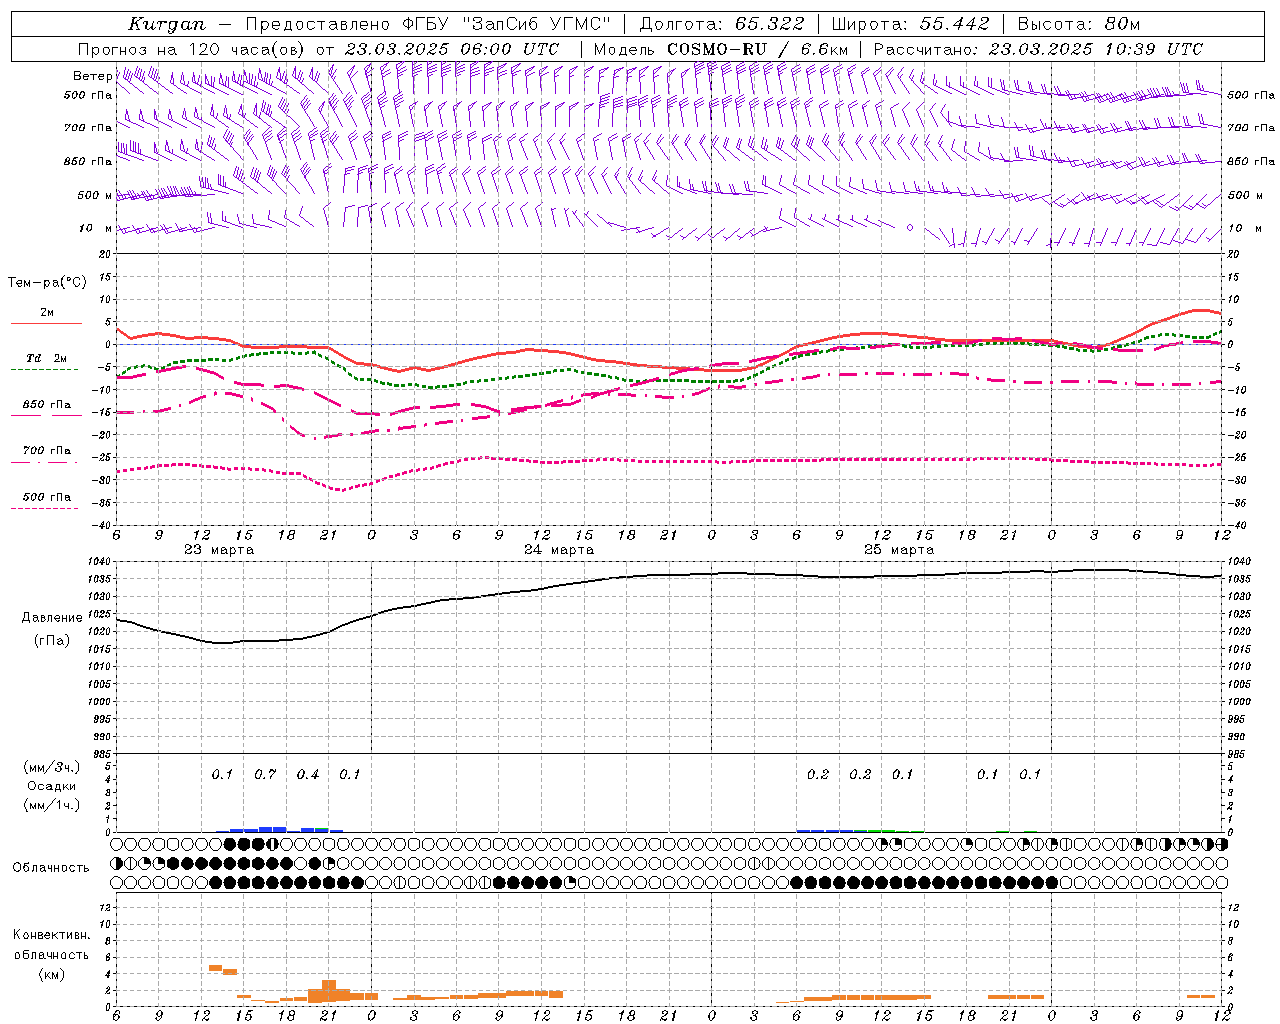Click the Kurgan station title

click(167, 24)
